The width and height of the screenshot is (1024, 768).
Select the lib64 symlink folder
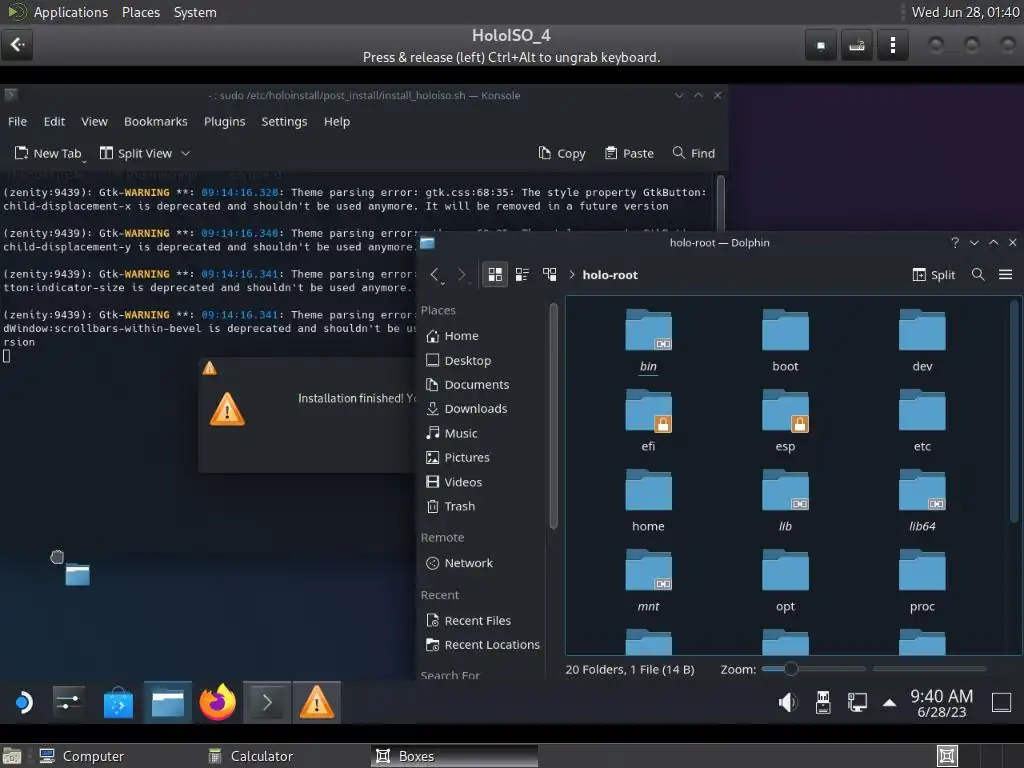click(x=921, y=490)
